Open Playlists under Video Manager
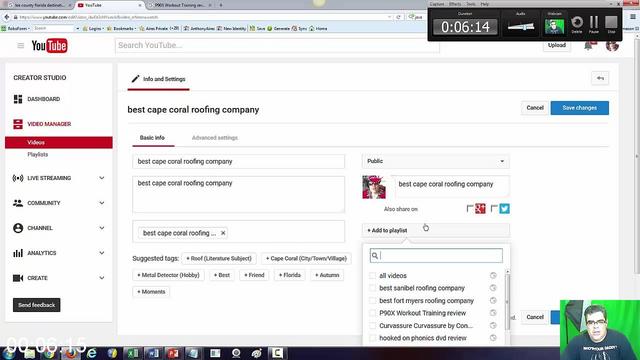 coord(38,155)
